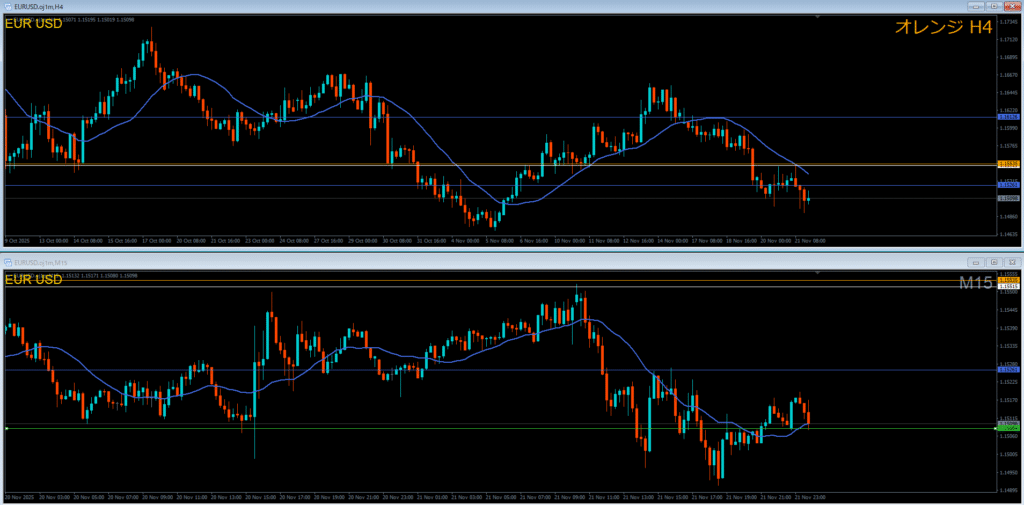Click the EURUSD H4 chart window icon

point(8,5)
